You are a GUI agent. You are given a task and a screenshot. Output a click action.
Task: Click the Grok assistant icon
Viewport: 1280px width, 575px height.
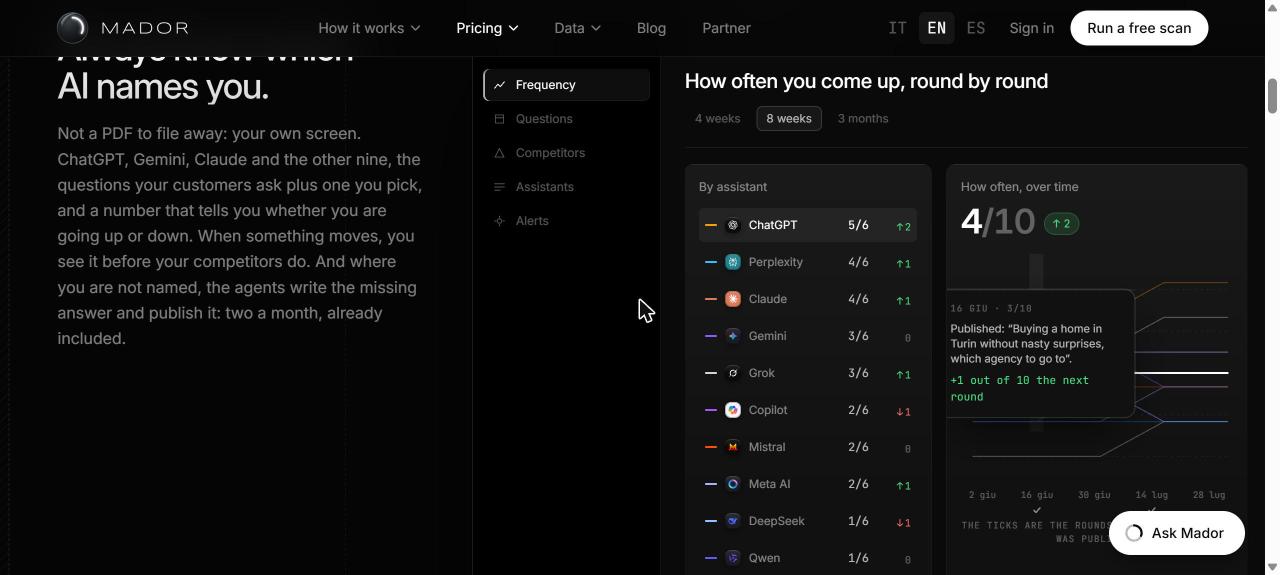[733, 373]
